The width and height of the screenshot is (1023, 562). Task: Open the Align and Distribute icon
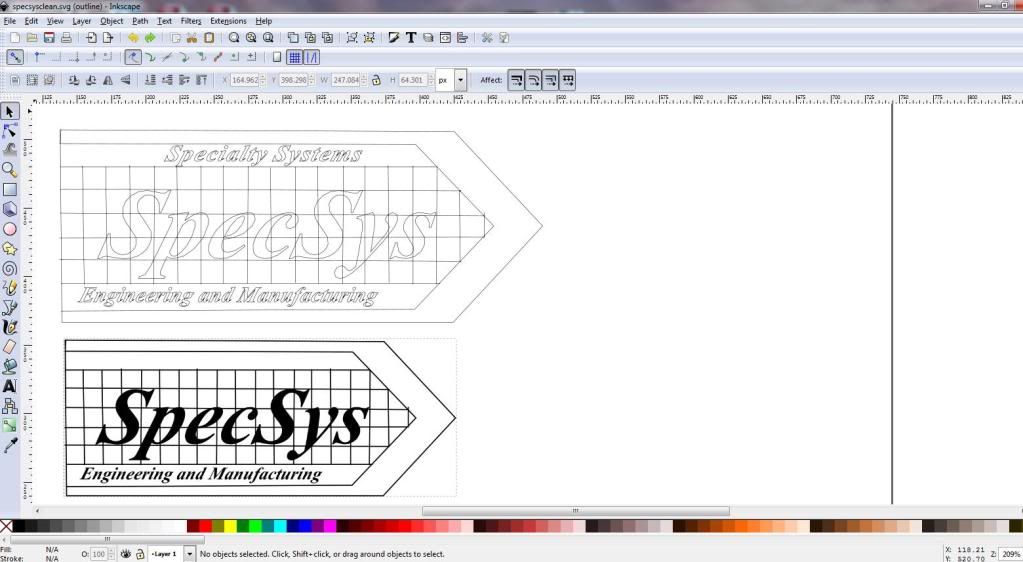coord(463,38)
